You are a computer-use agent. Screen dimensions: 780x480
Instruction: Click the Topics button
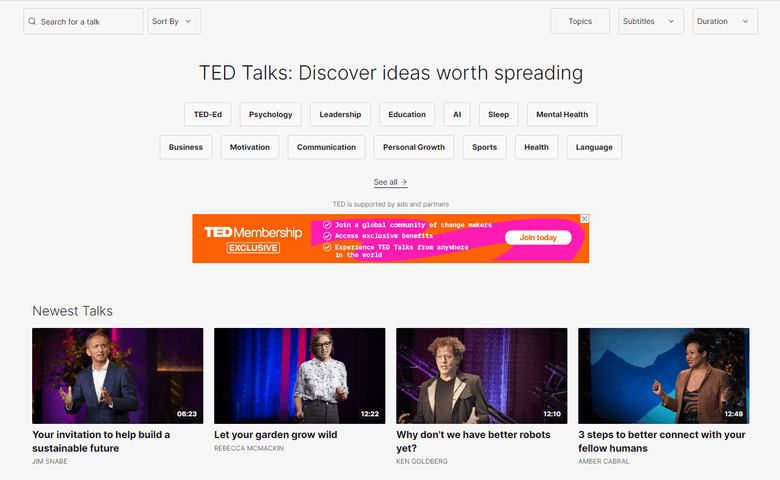580,21
